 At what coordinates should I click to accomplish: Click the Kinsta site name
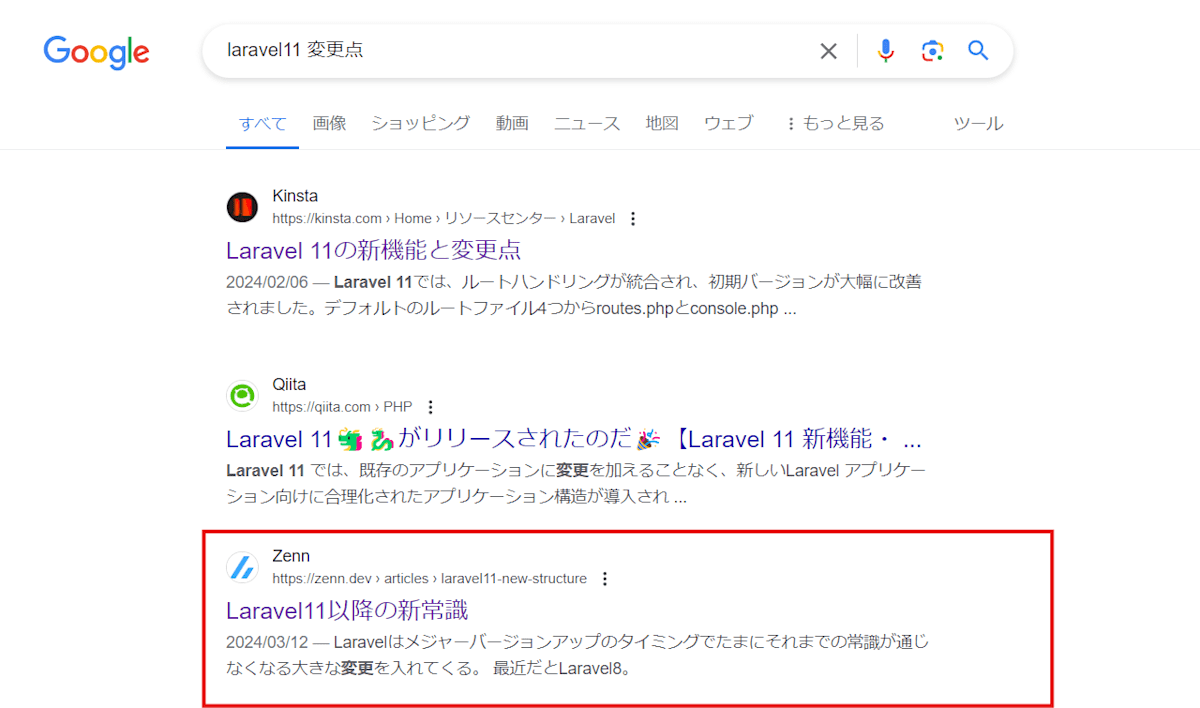click(295, 196)
